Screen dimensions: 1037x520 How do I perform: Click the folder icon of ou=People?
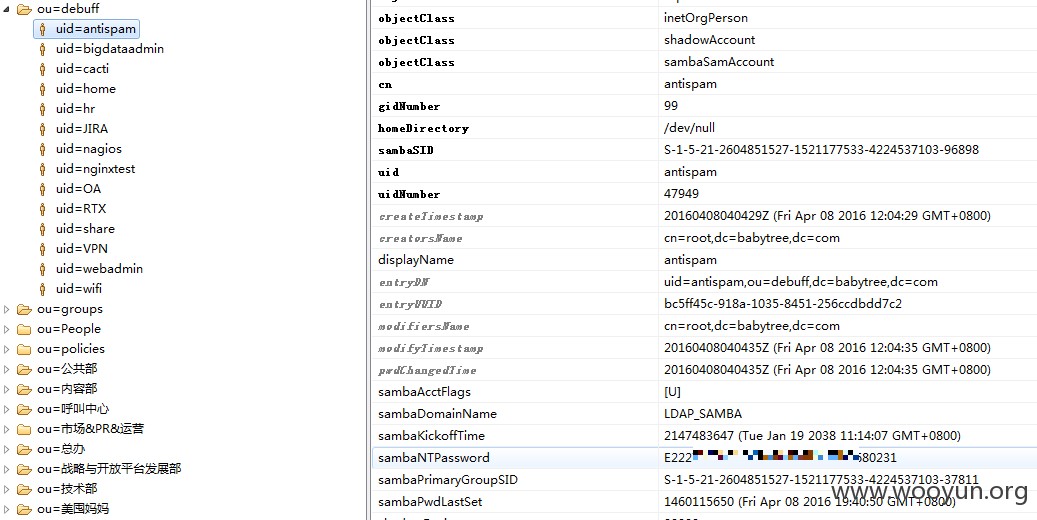coord(24,329)
